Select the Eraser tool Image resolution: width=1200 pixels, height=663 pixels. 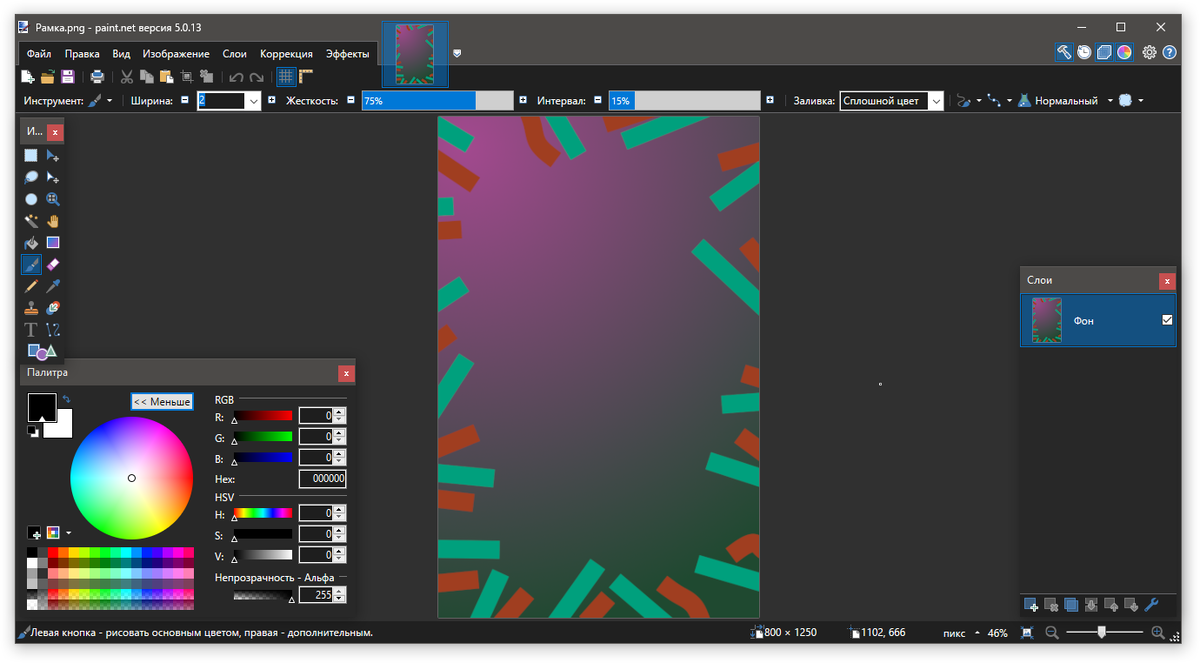click(x=53, y=264)
